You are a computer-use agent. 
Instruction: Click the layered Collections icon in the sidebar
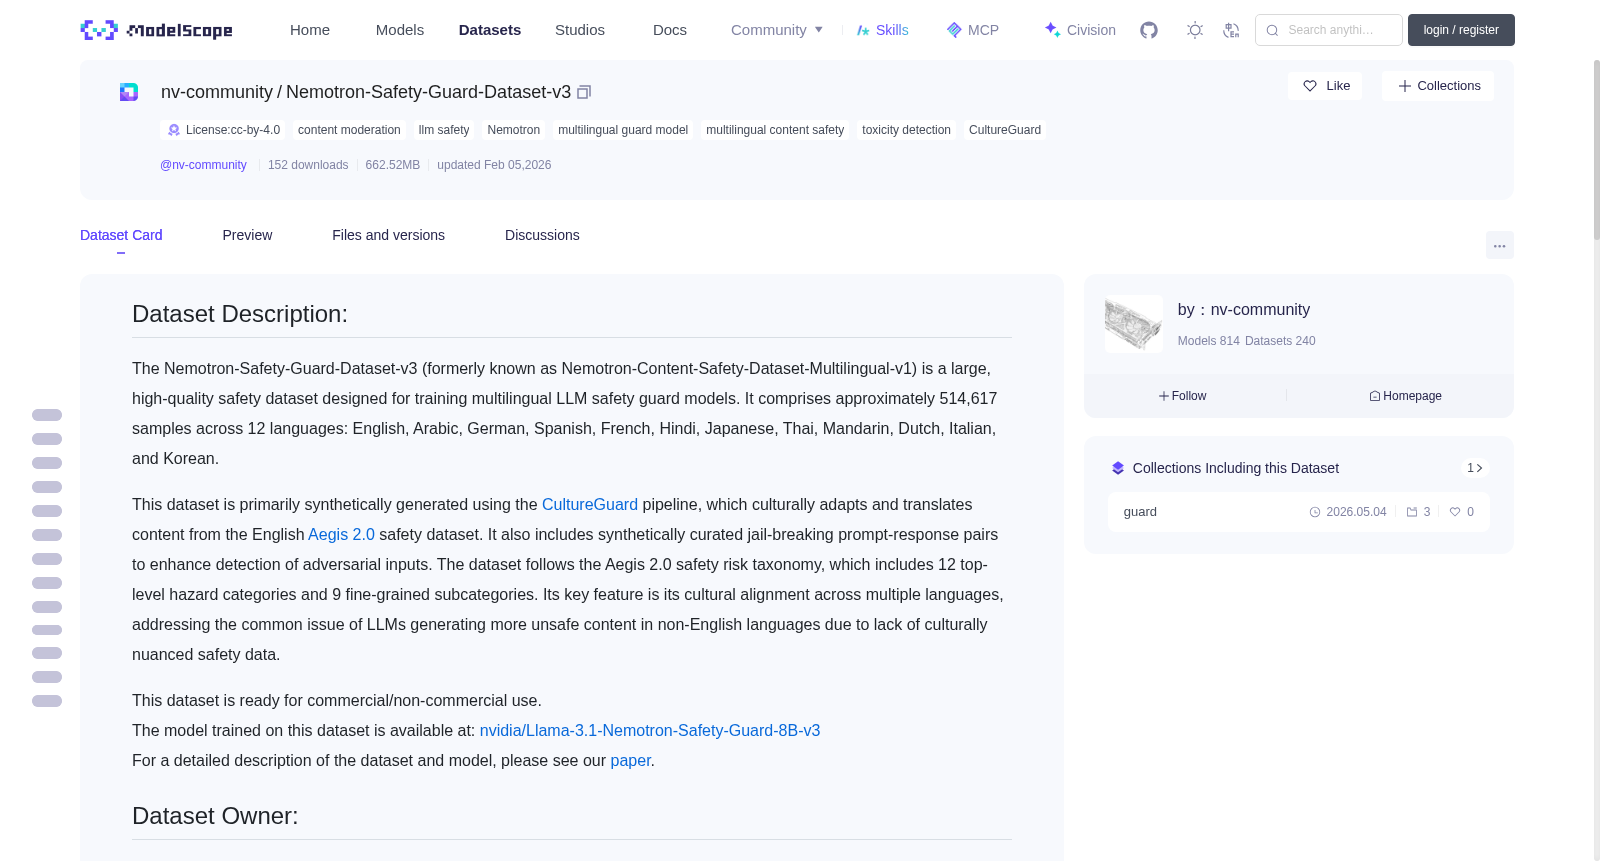click(x=1118, y=468)
